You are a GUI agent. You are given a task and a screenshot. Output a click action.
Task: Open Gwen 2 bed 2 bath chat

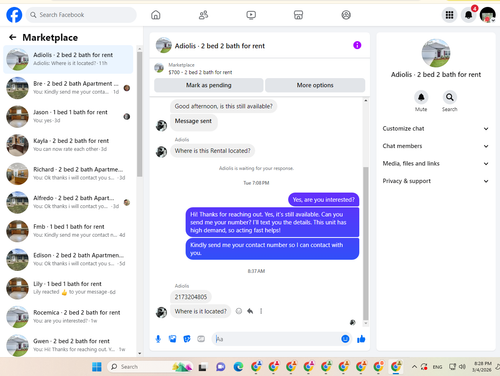click(68, 345)
